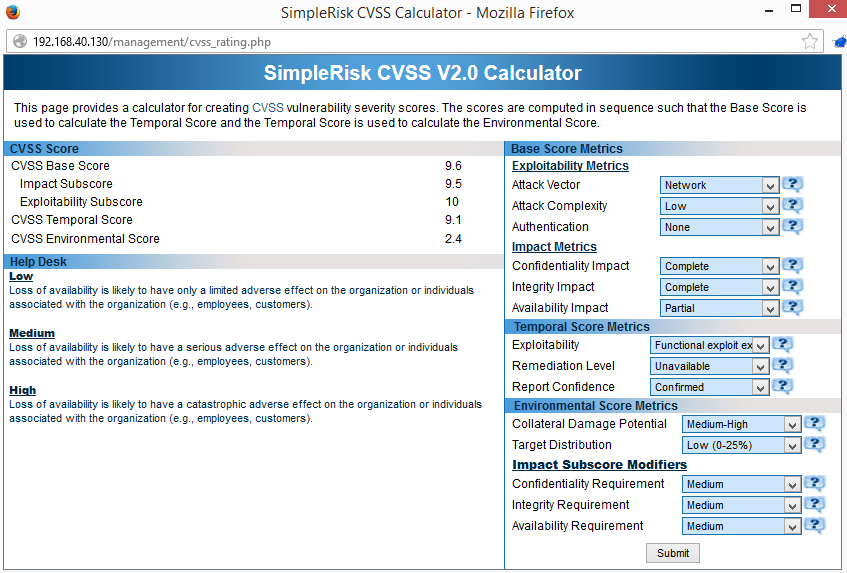Click the CVSS Temporal Score value 9.1
Viewport: 847px width, 573px height.
click(453, 220)
